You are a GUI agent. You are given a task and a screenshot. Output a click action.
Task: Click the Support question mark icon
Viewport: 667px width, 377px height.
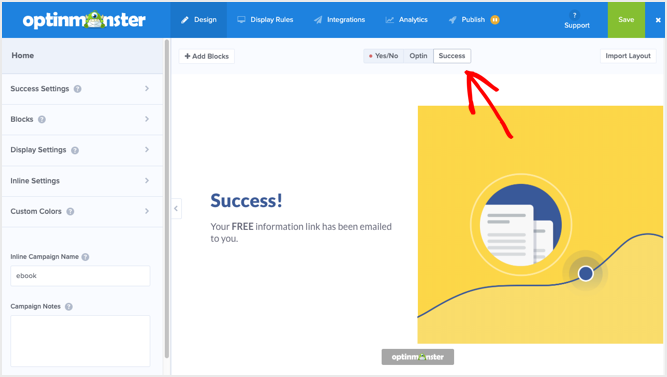574,15
